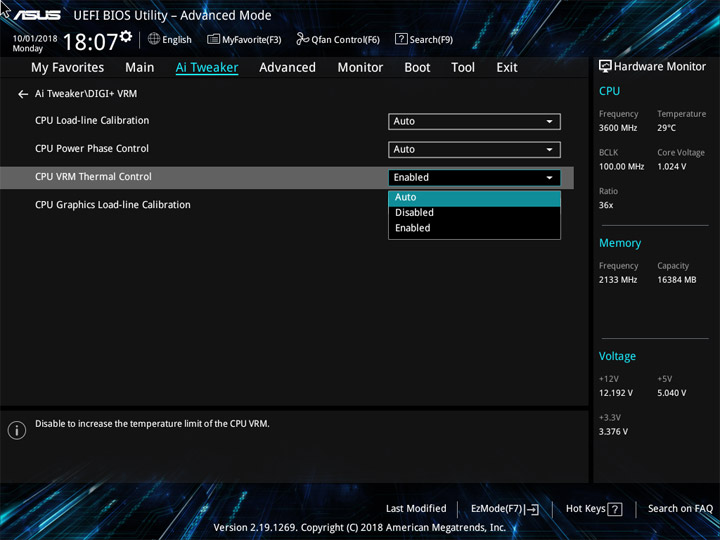
Task: Select the Ai Tweaker tab
Action: tap(207, 68)
